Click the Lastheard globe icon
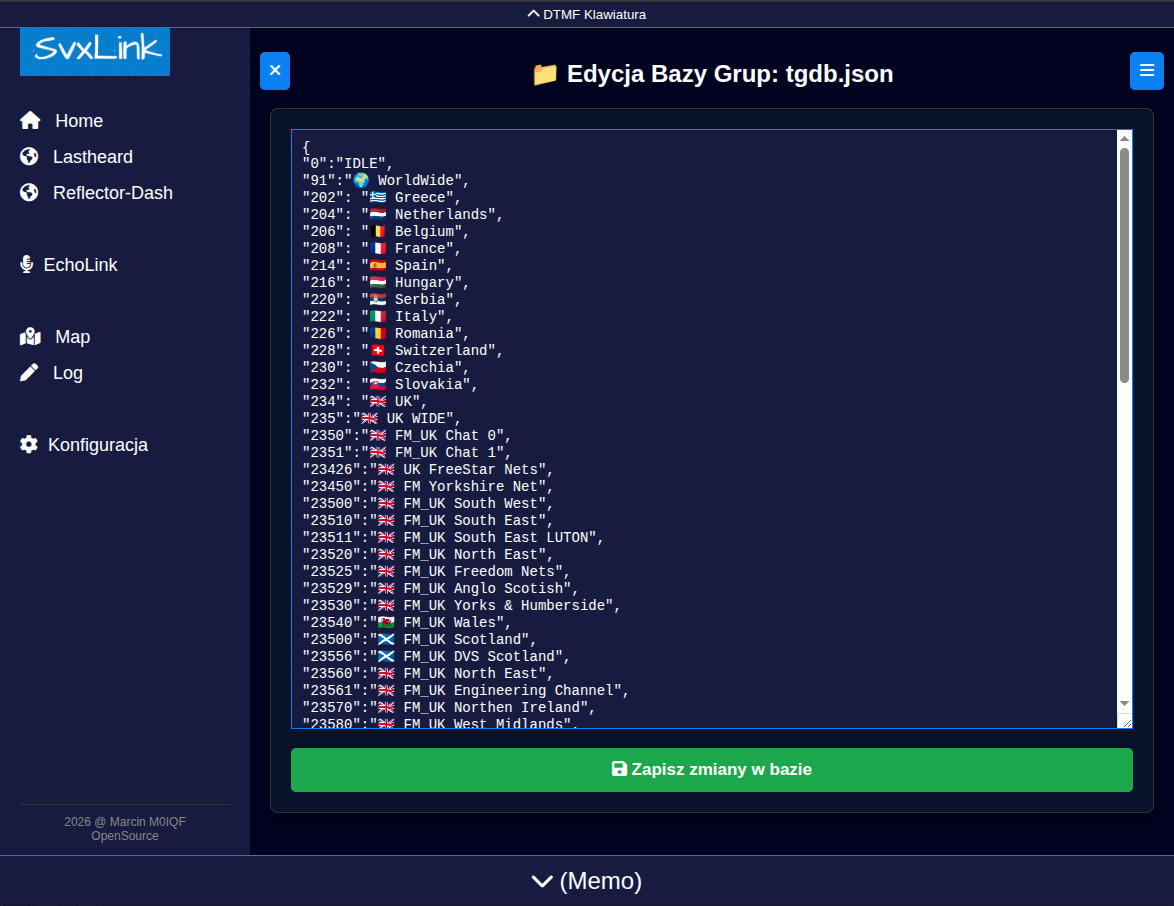 coord(29,157)
